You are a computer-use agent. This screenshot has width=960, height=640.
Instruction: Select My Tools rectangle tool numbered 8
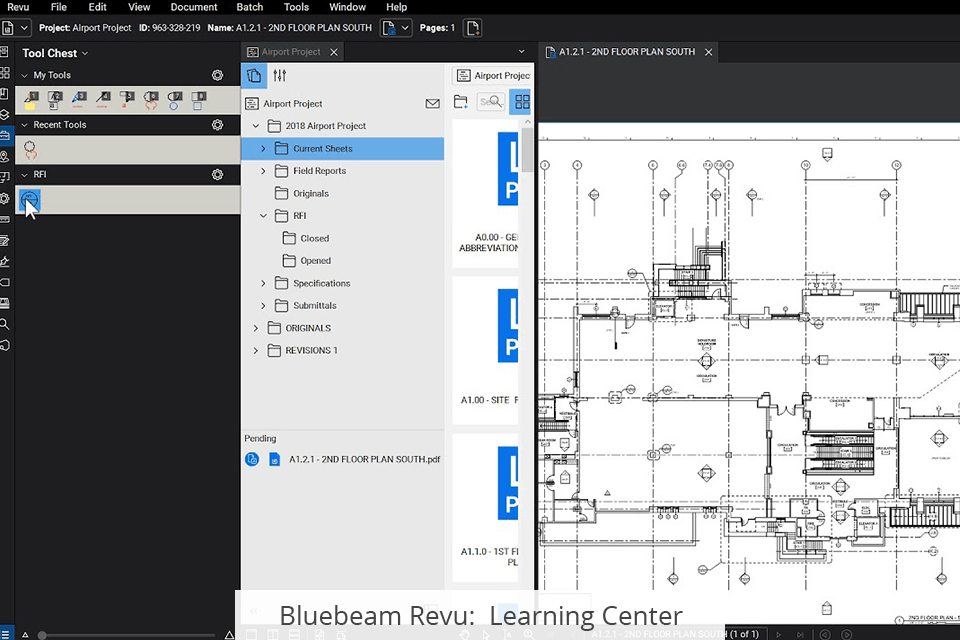pos(198,100)
